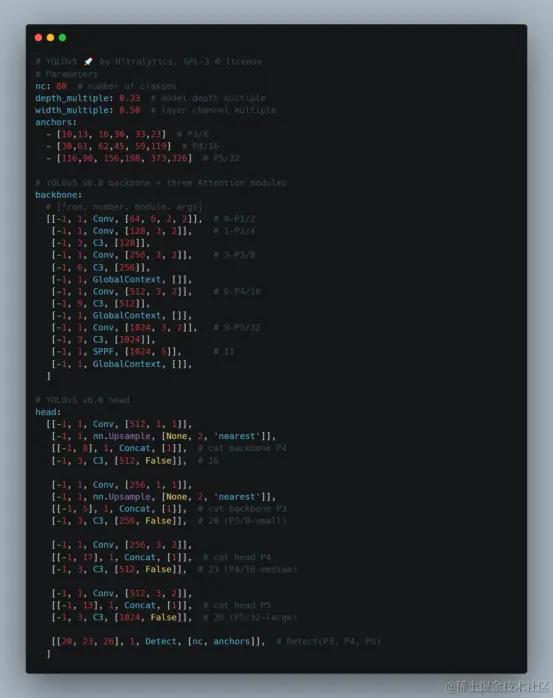Click the 'head:' key
Viewport: 554px width, 698px height.
tap(48, 412)
